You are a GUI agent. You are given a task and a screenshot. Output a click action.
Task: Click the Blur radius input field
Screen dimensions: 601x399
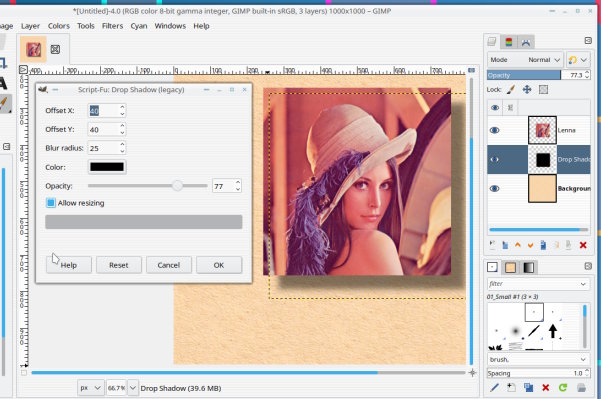tap(103, 148)
